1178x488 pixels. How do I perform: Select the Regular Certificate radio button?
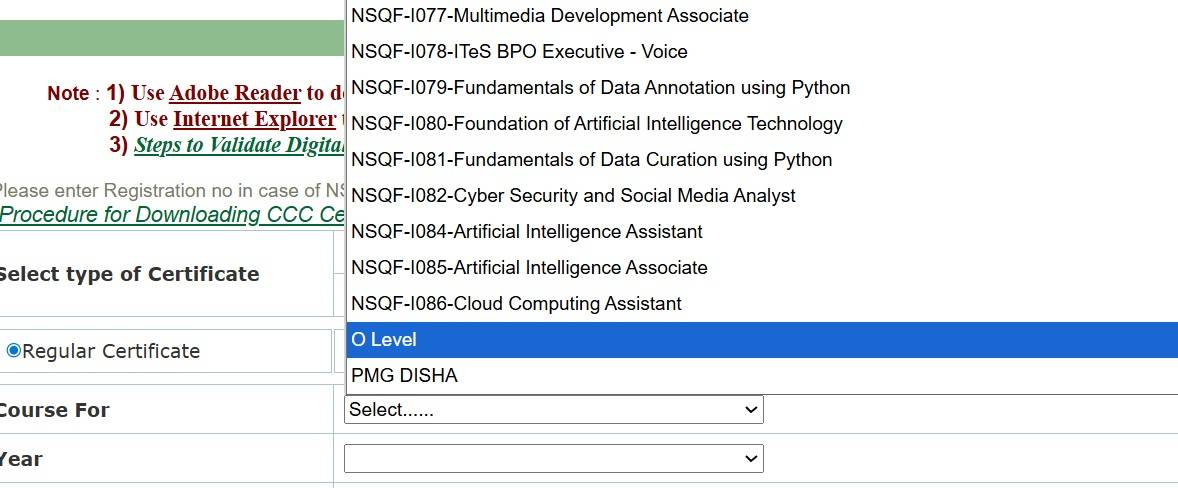(14, 351)
